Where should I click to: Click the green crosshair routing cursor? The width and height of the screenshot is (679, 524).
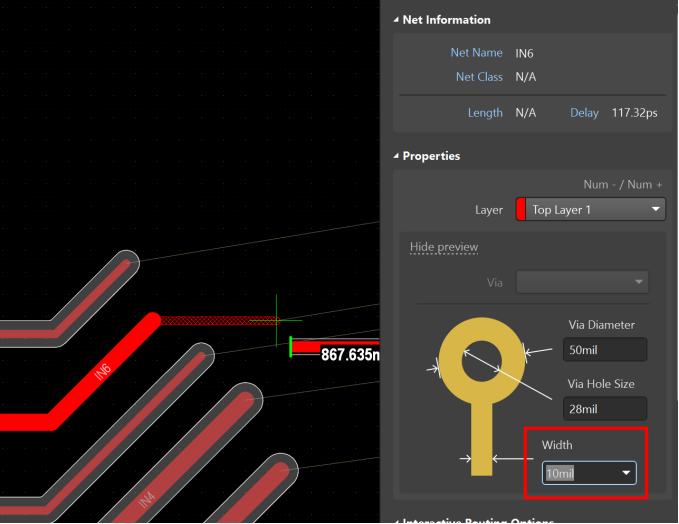277,320
